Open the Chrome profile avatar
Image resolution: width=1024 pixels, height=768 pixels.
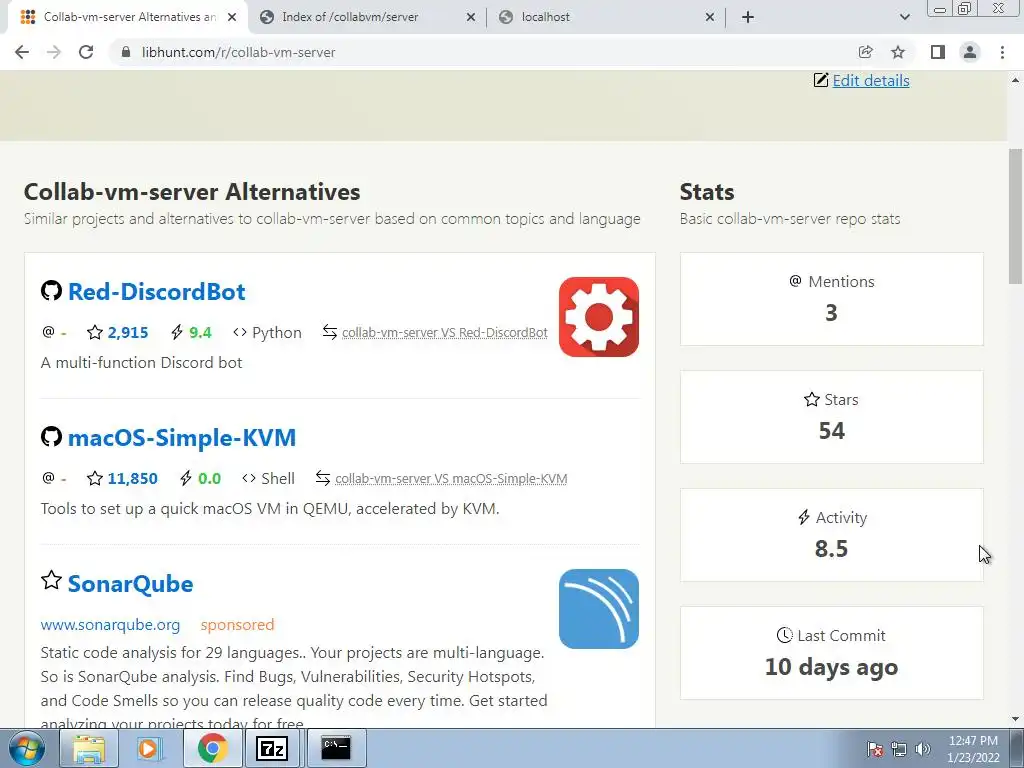click(970, 52)
